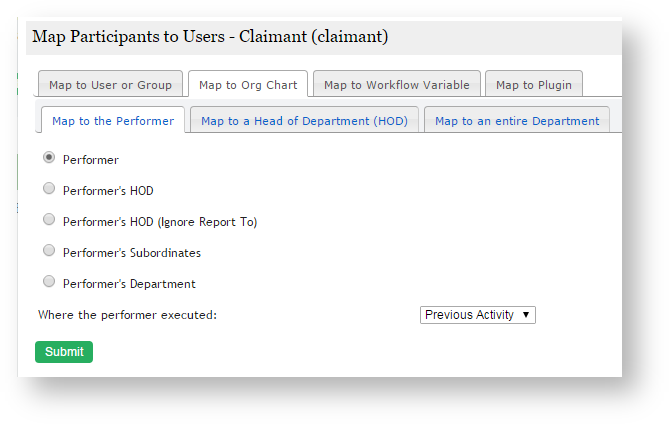This screenshot has width=670, height=425.
Task: Click the 'Where the performer executed' label
Action: 127,315
